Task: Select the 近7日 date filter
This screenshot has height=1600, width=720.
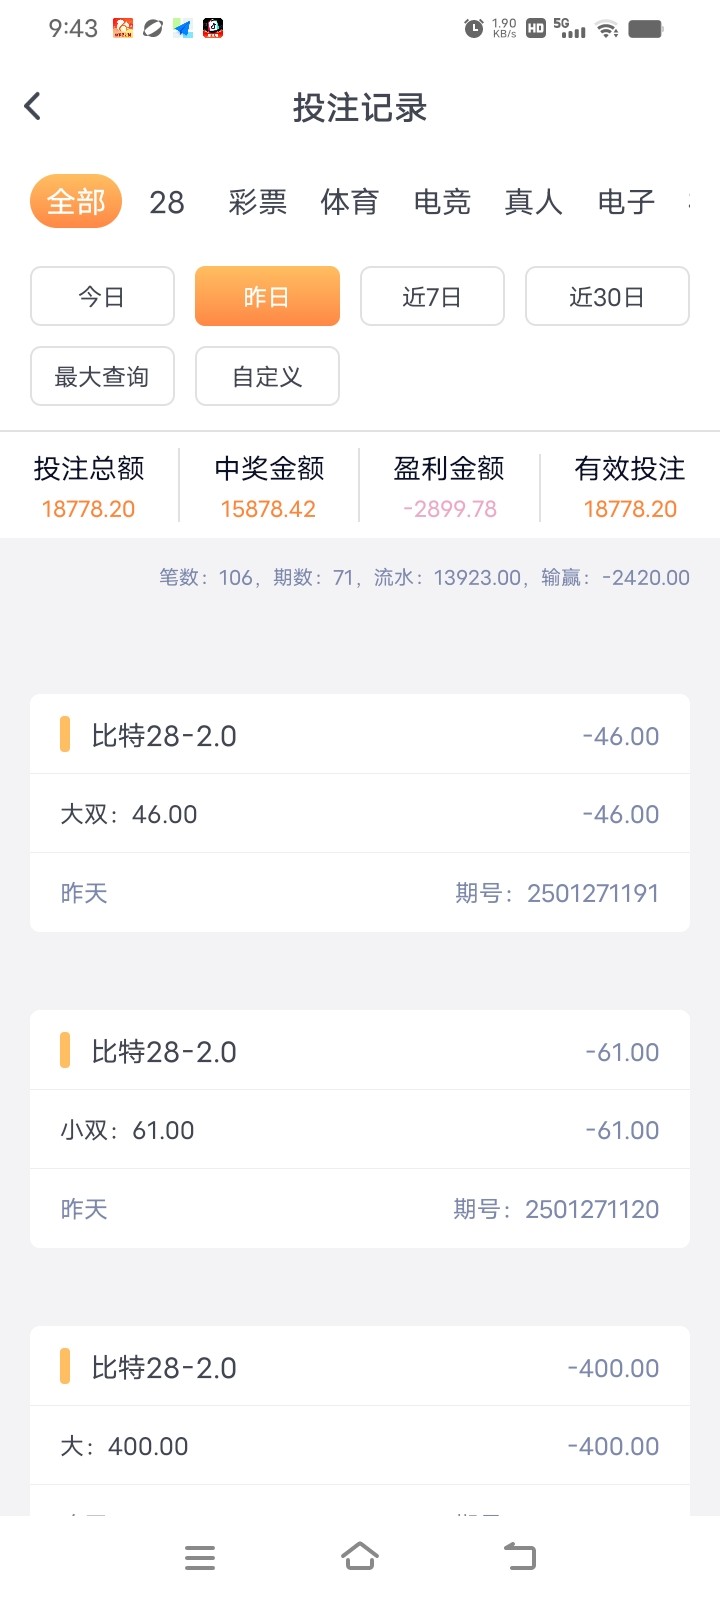Action: [x=432, y=296]
